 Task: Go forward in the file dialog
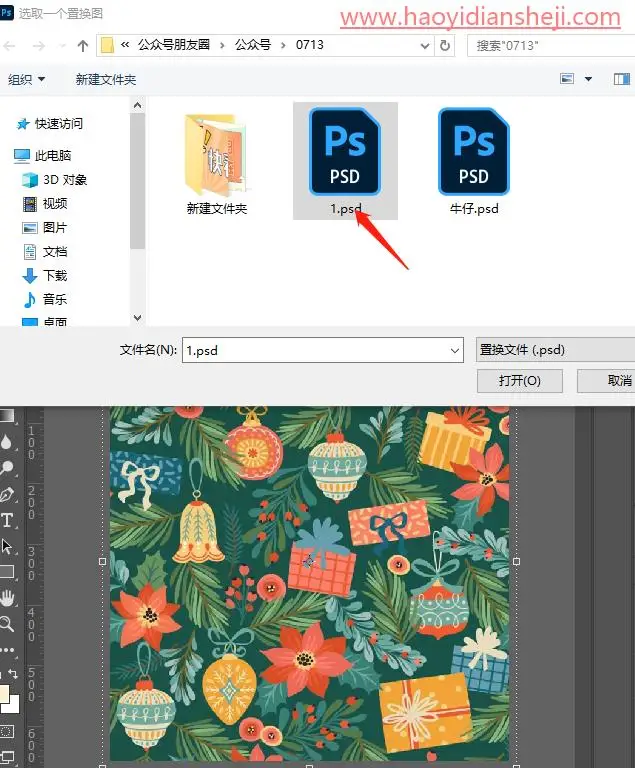(x=39, y=46)
